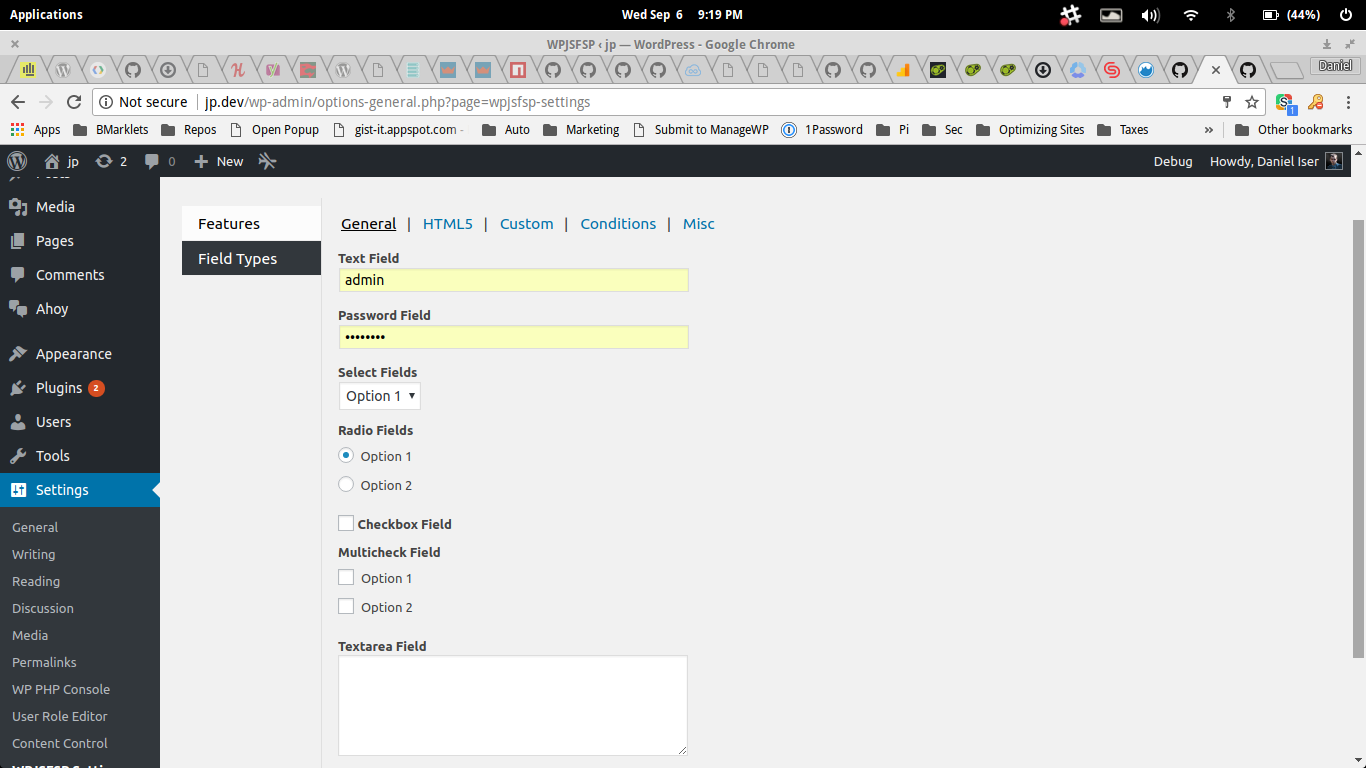
Task: Open the jp site home icon
Action: point(52,161)
